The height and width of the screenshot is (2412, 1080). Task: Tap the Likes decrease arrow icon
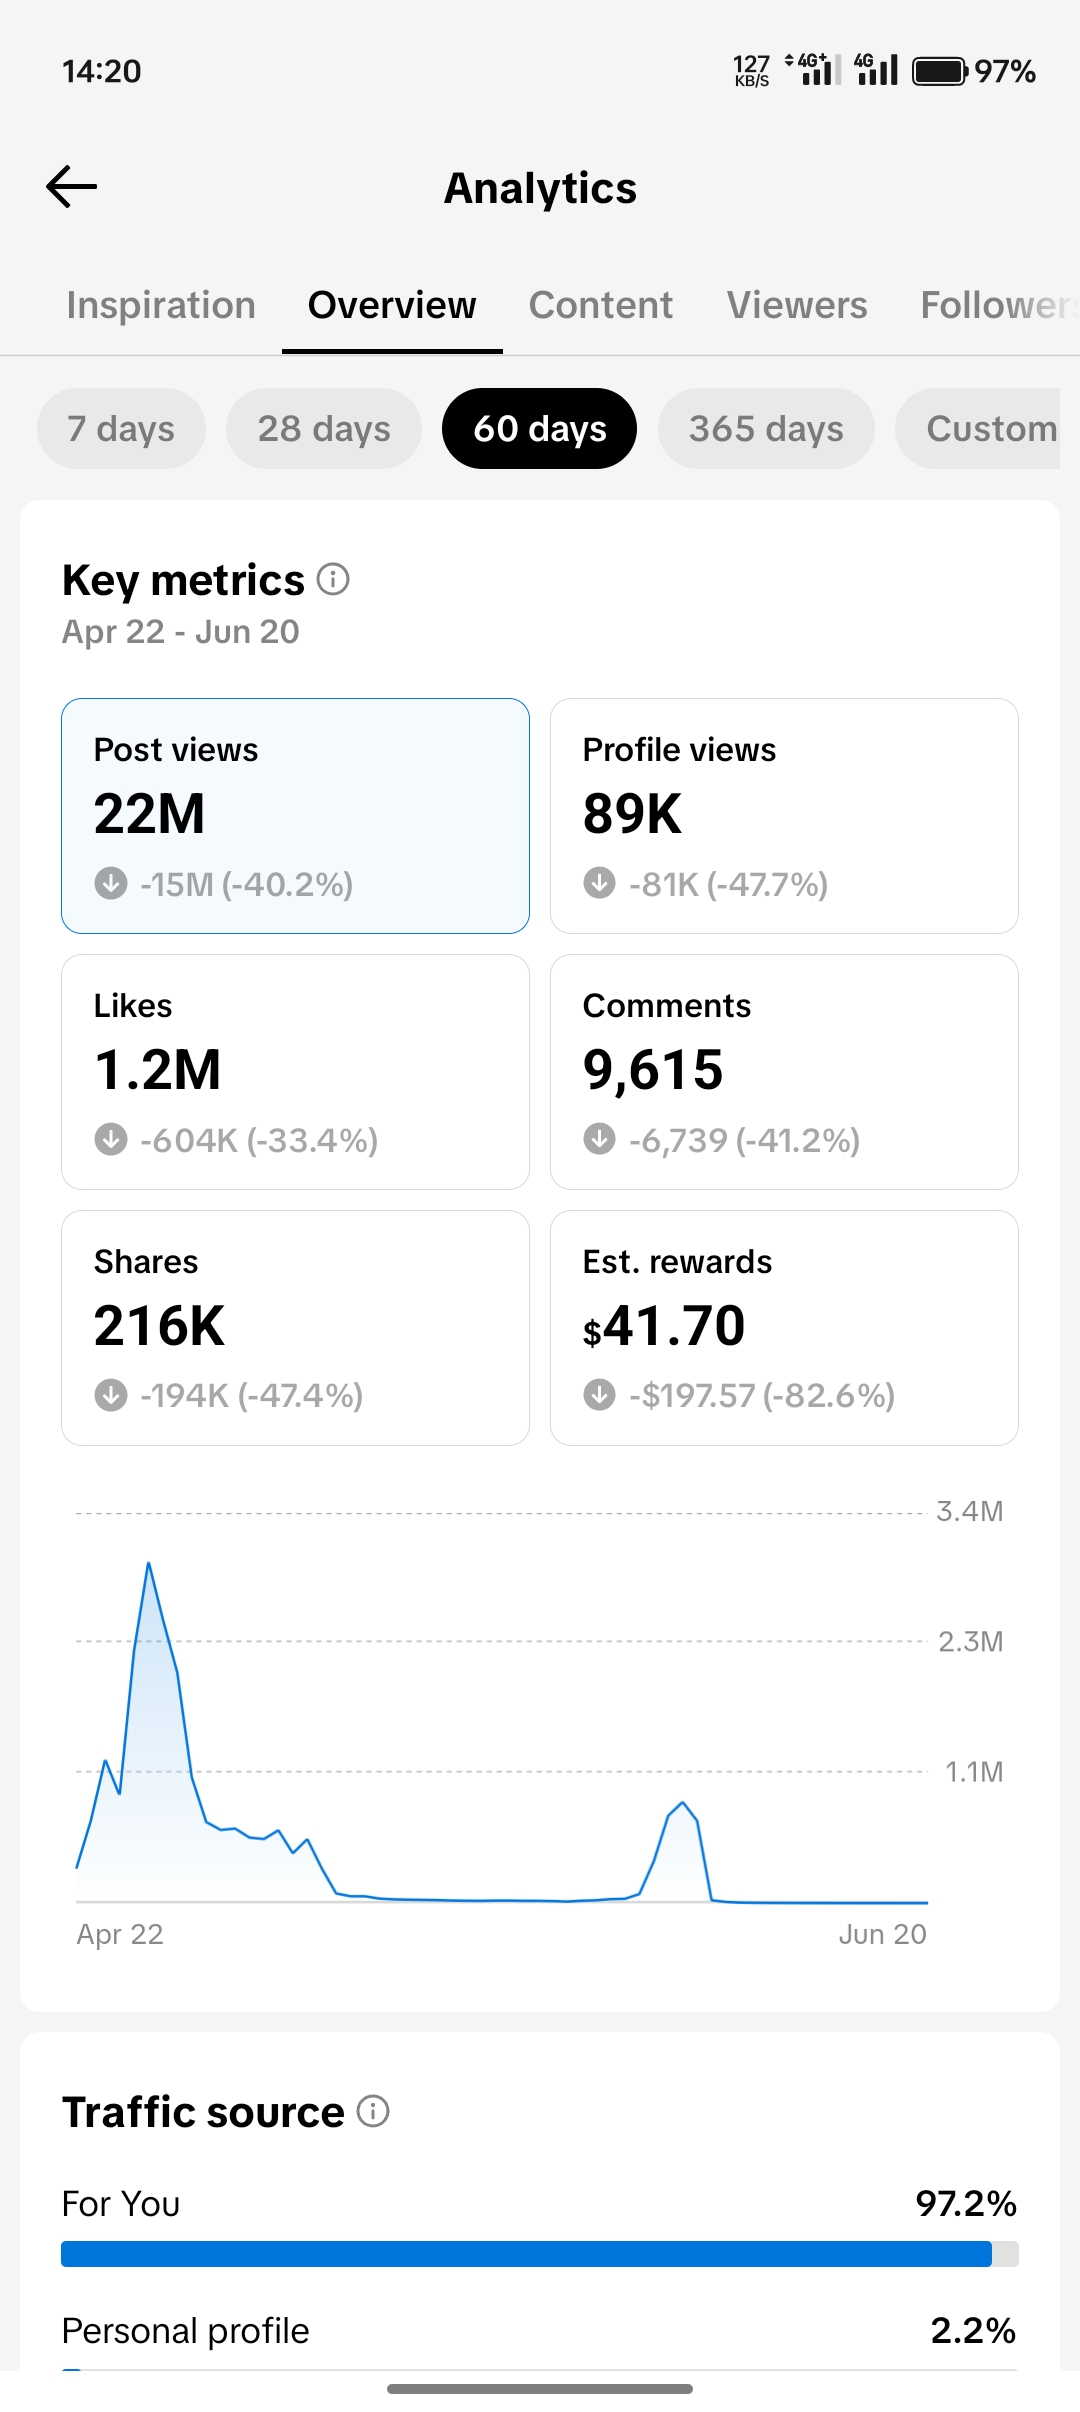pyautogui.click(x=111, y=1139)
